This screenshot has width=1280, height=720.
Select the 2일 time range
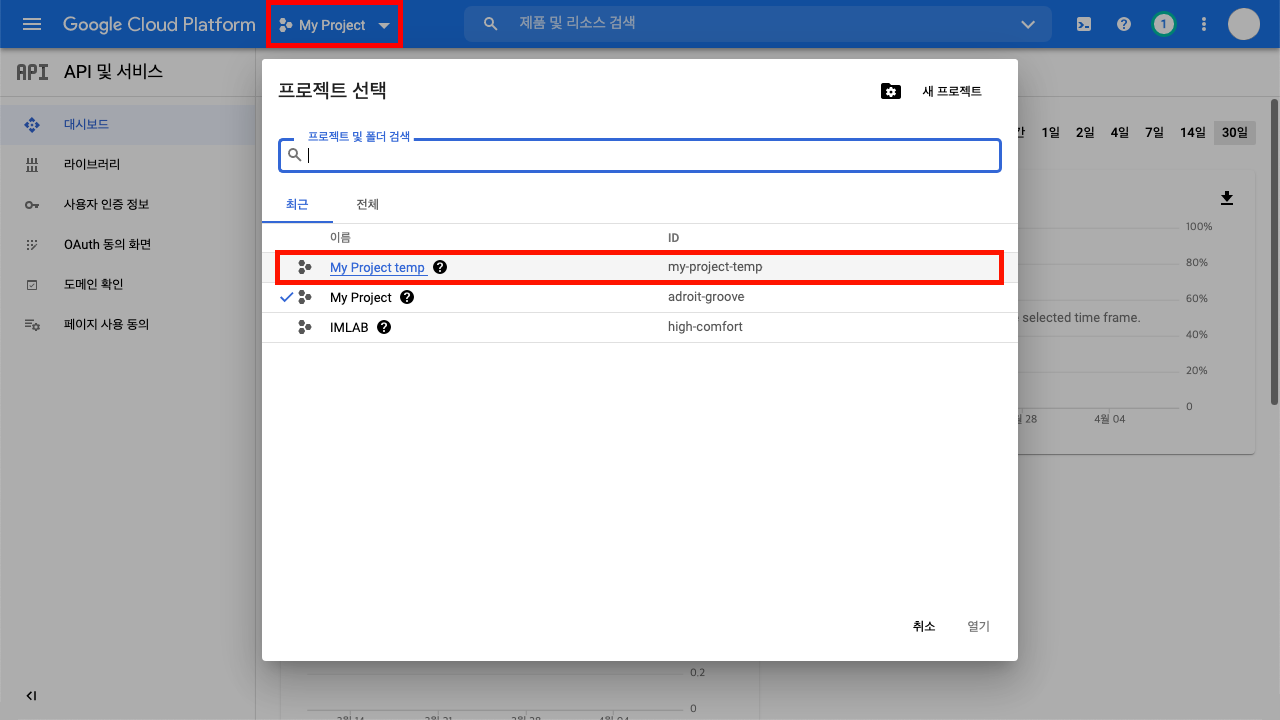pos(1085,132)
